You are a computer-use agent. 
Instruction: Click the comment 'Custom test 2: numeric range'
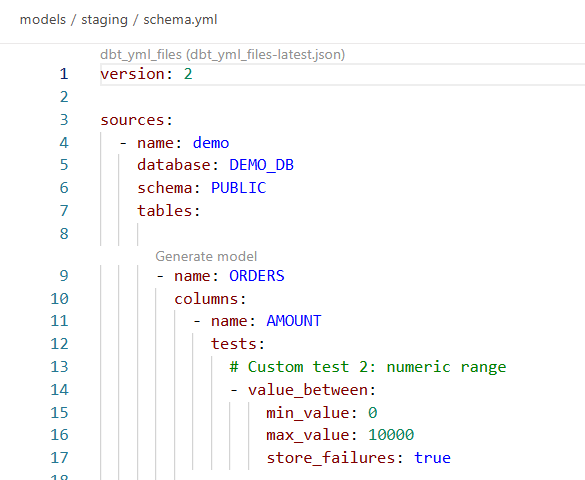point(377,367)
